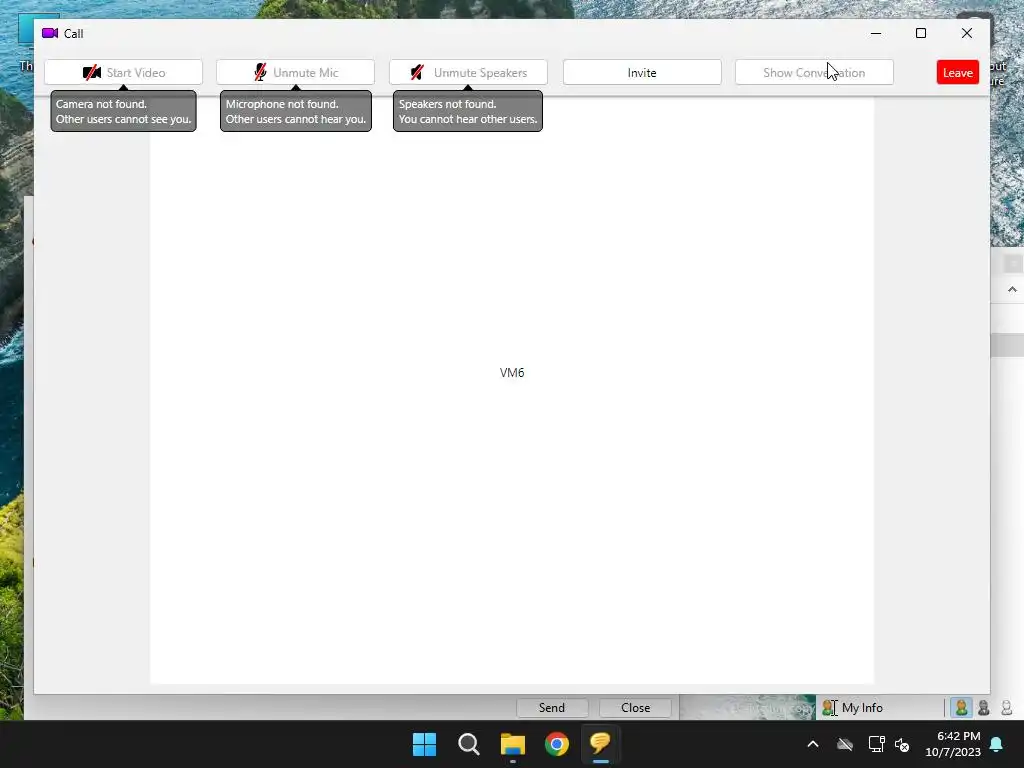This screenshot has height=768, width=1024.
Task: Launch Google Chrome from the taskbar
Action: (557, 744)
